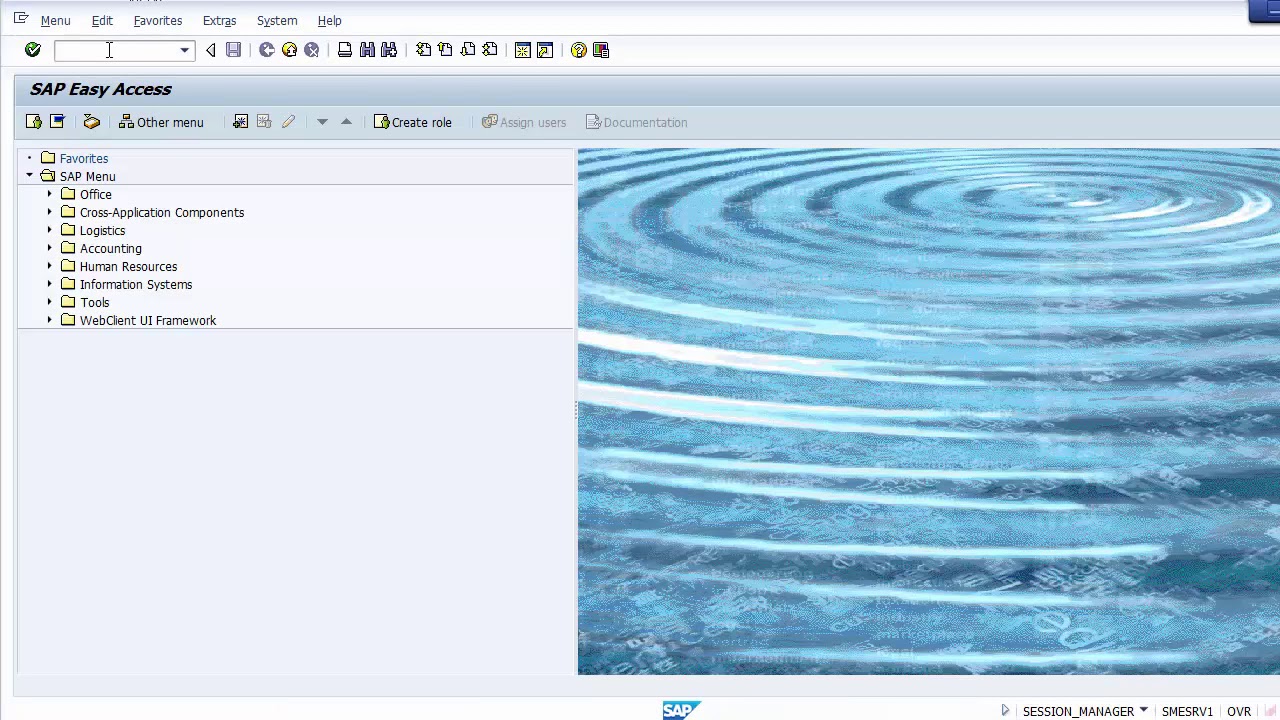Click the window menu icon left of Menu
The width and height of the screenshot is (1280, 720).
(x=21, y=19)
